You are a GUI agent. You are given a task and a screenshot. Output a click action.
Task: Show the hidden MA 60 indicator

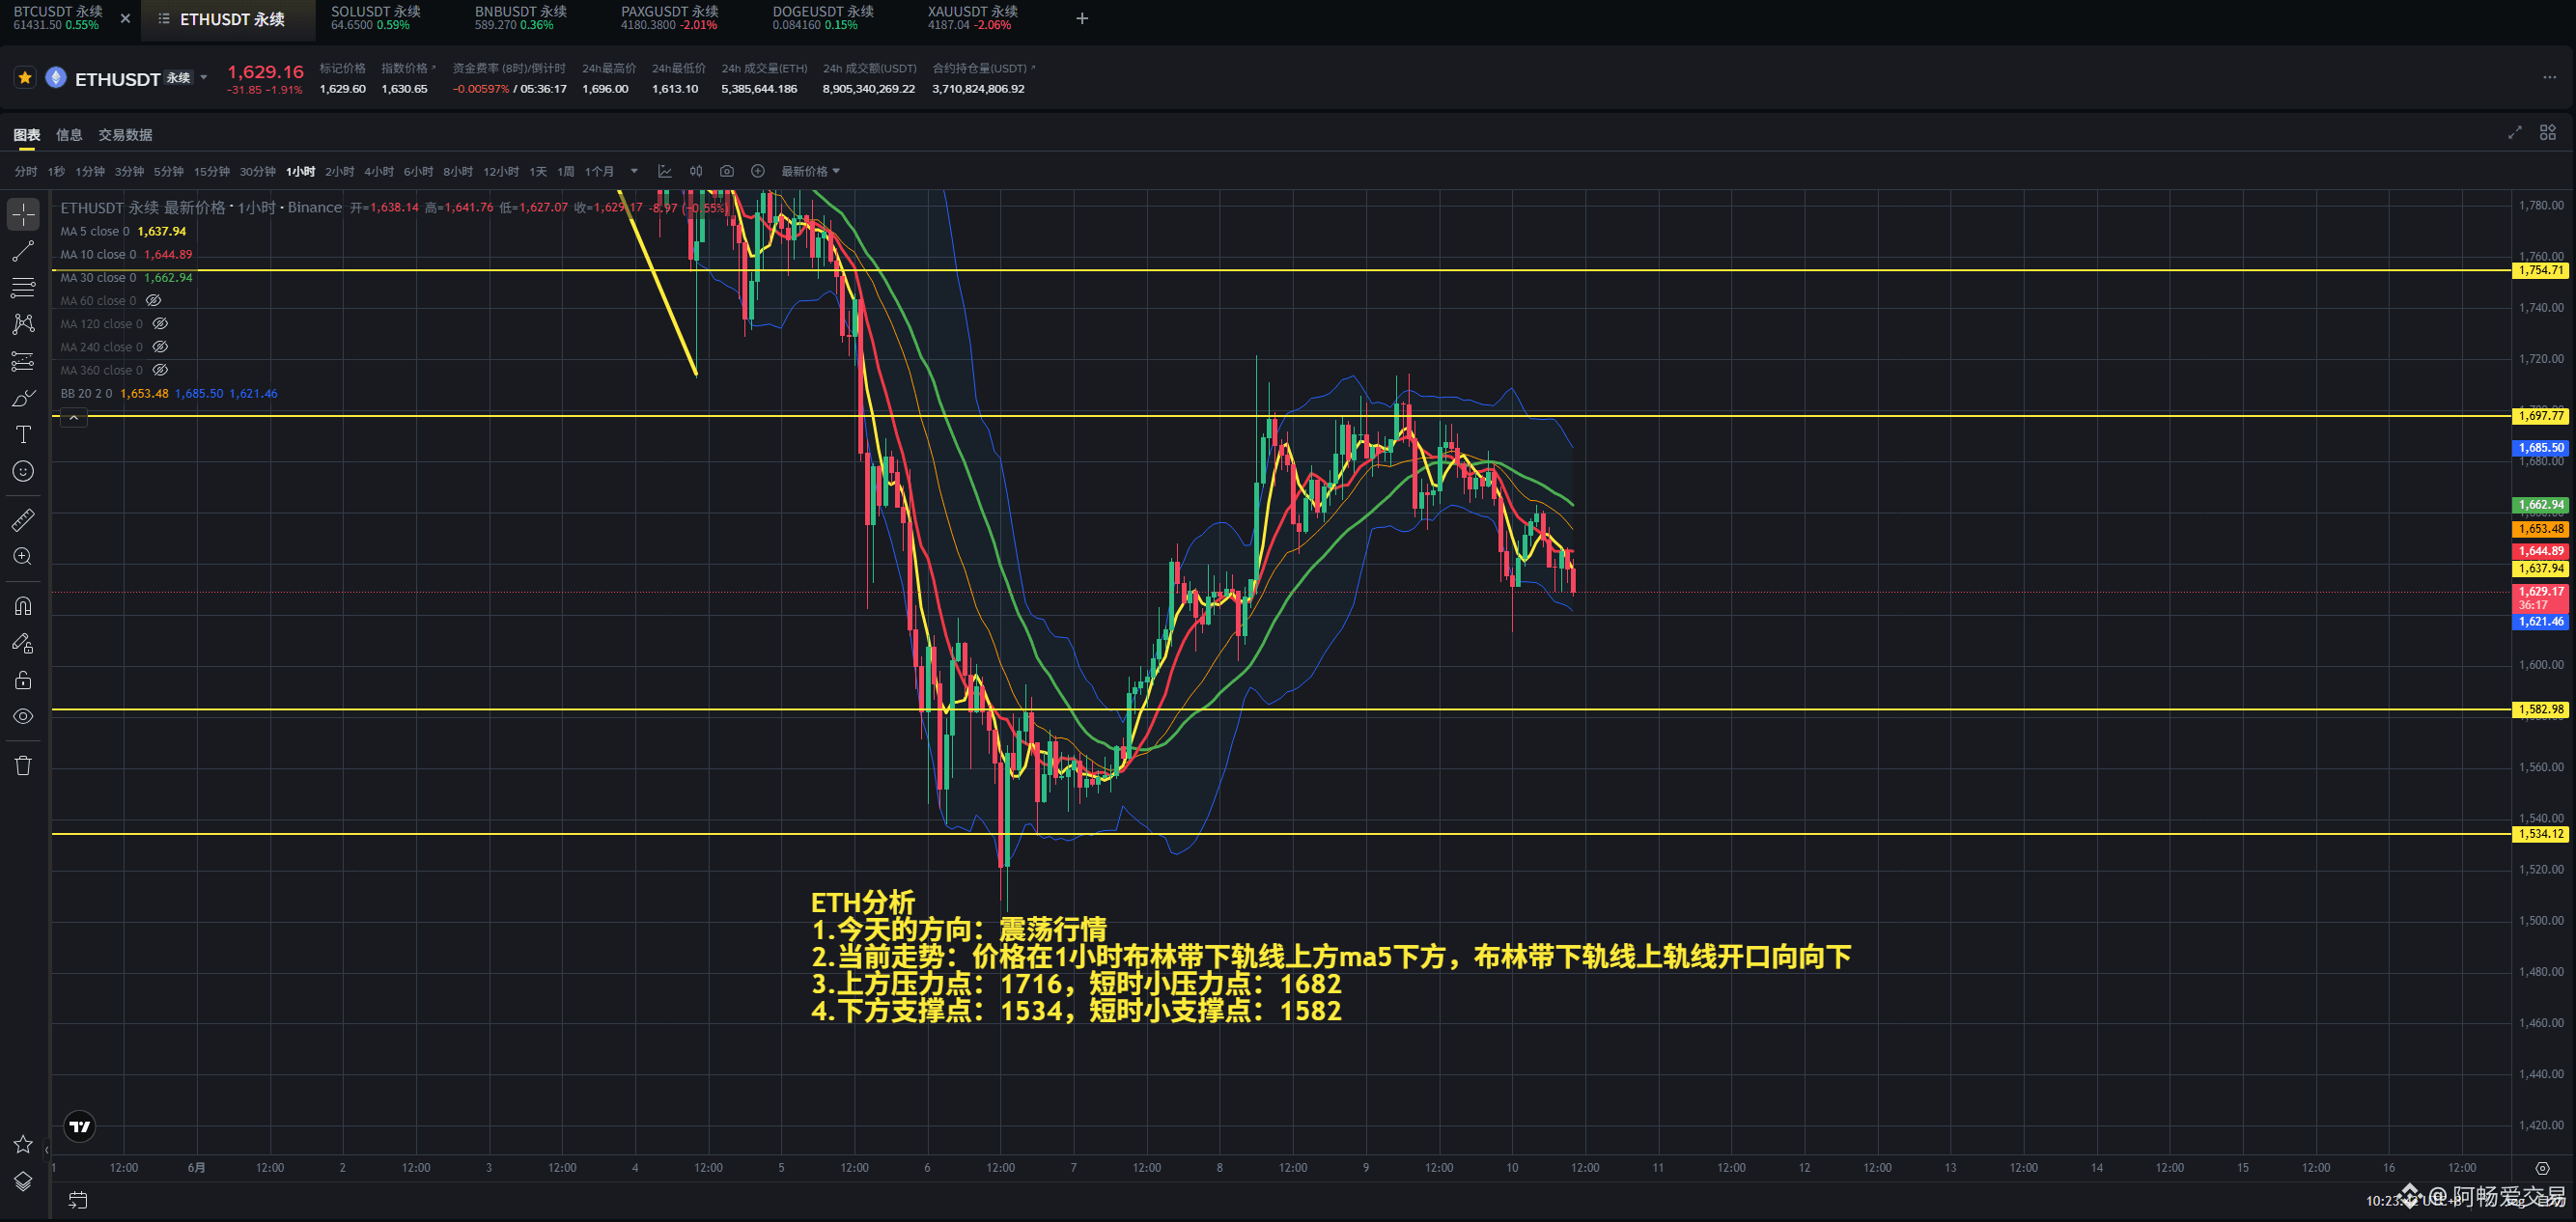[153, 300]
